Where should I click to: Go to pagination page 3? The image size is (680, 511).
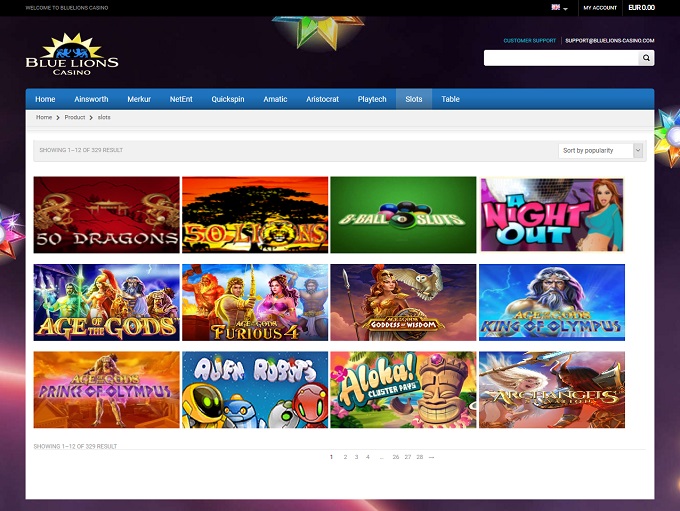pyautogui.click(x=356, y=457)
